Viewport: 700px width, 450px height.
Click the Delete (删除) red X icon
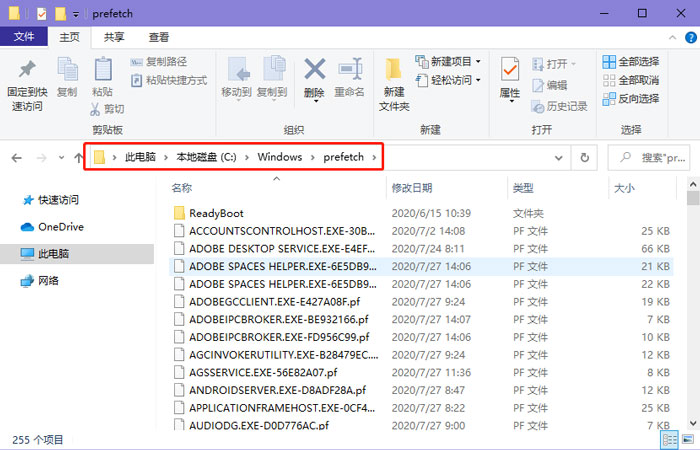pyautogui.click(x=315, y=72)
